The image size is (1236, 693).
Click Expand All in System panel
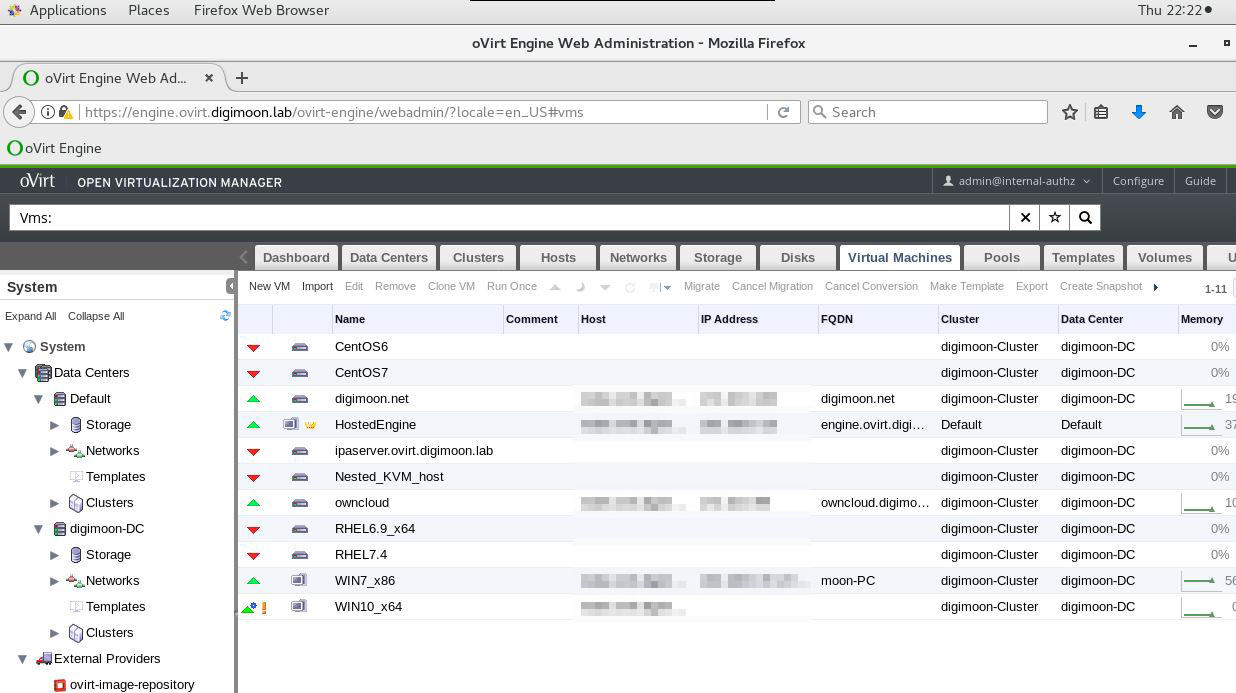click(30, 316)
